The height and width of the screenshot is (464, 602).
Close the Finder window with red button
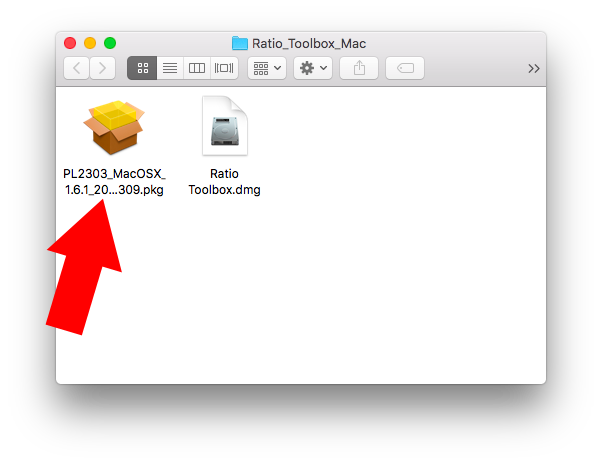click(x=70, y=43)
